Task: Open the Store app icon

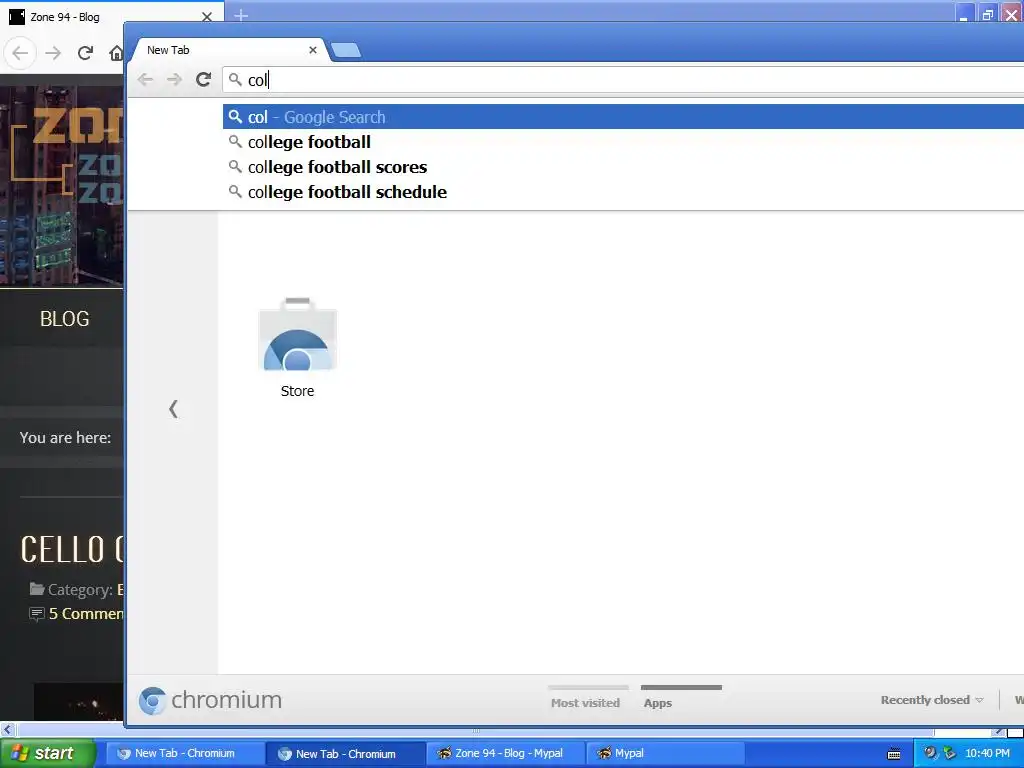Action: pos(297,336)
